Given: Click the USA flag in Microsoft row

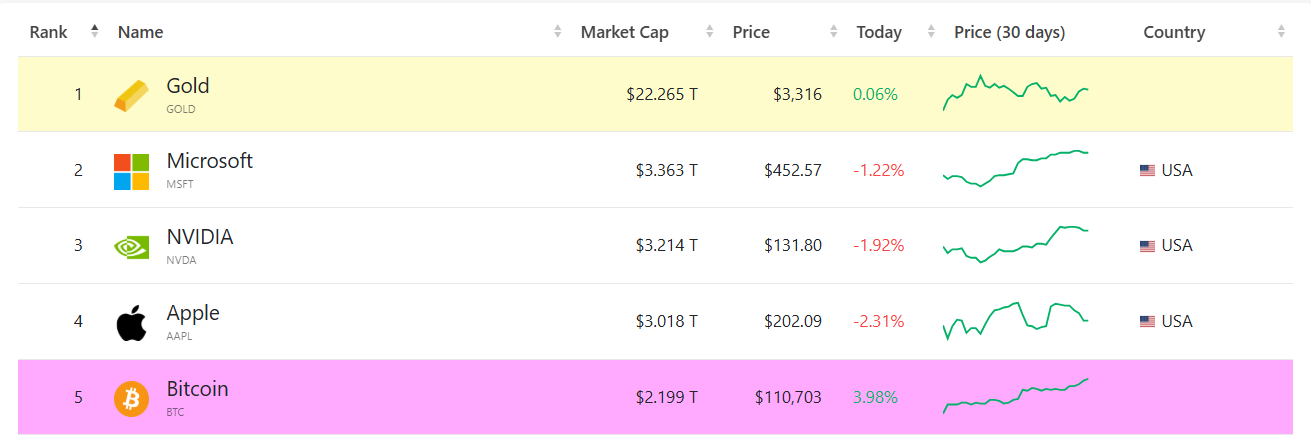Looking at the screenshot, I should pos(1147,171).
